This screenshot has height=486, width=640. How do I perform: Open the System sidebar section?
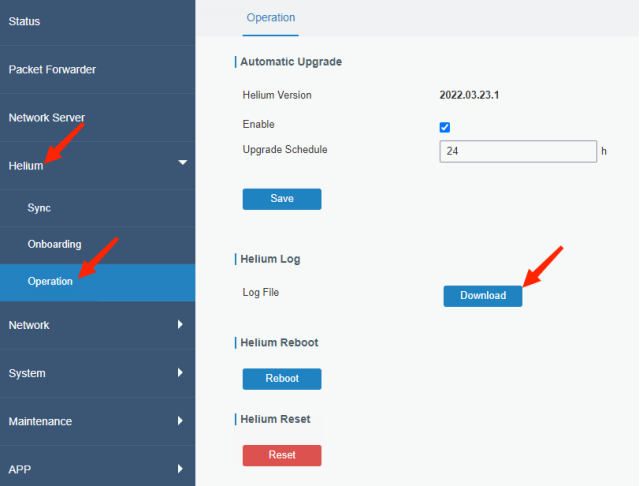[x=98, y=373]
